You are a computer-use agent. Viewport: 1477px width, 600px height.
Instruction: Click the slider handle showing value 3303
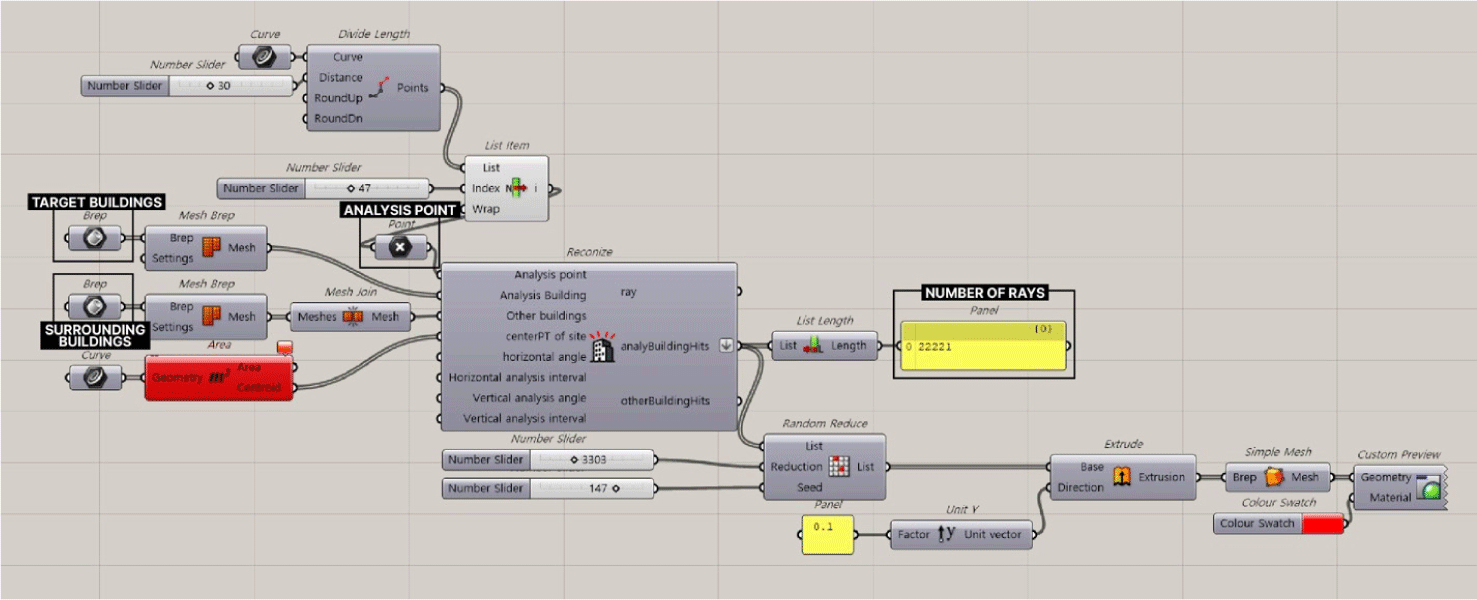point(574,460)
